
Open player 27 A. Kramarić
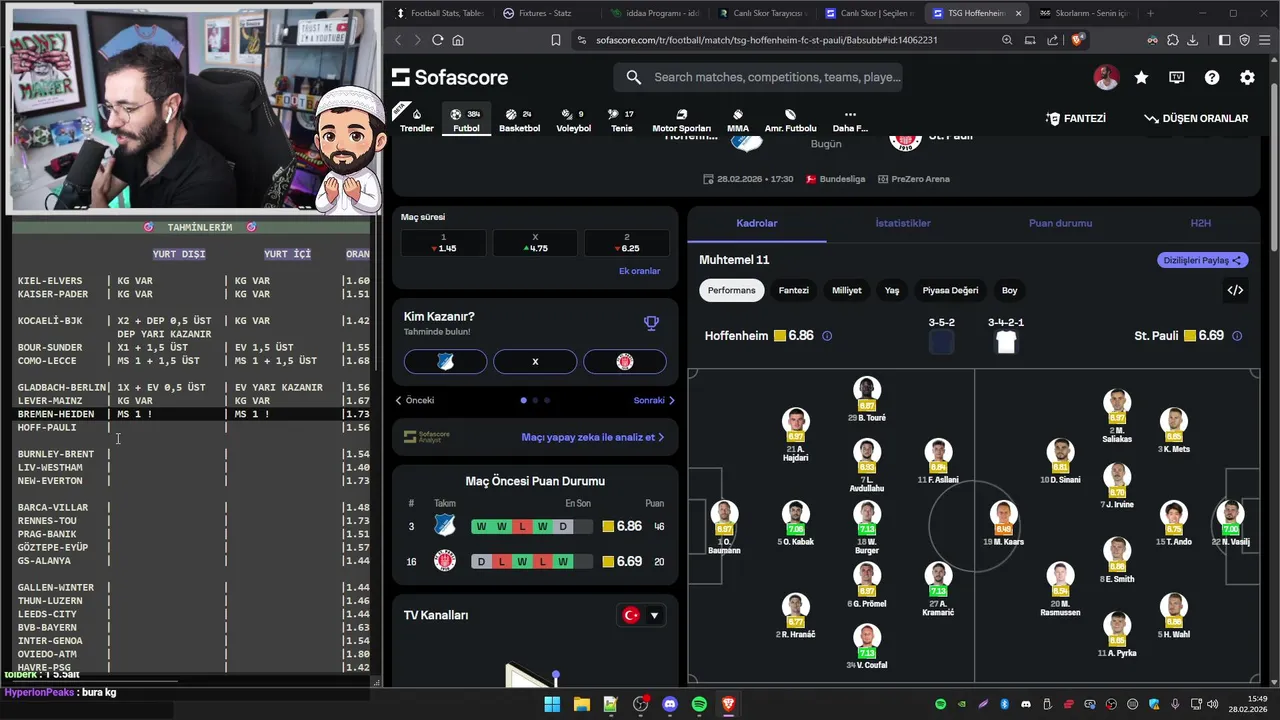click(938, 589)
